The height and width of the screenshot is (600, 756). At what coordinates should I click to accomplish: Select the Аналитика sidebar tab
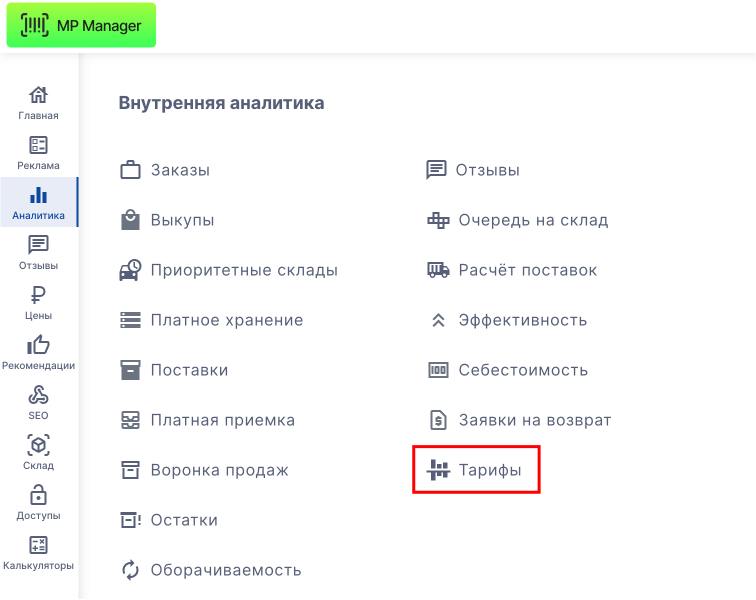click(x=38, y=202)
